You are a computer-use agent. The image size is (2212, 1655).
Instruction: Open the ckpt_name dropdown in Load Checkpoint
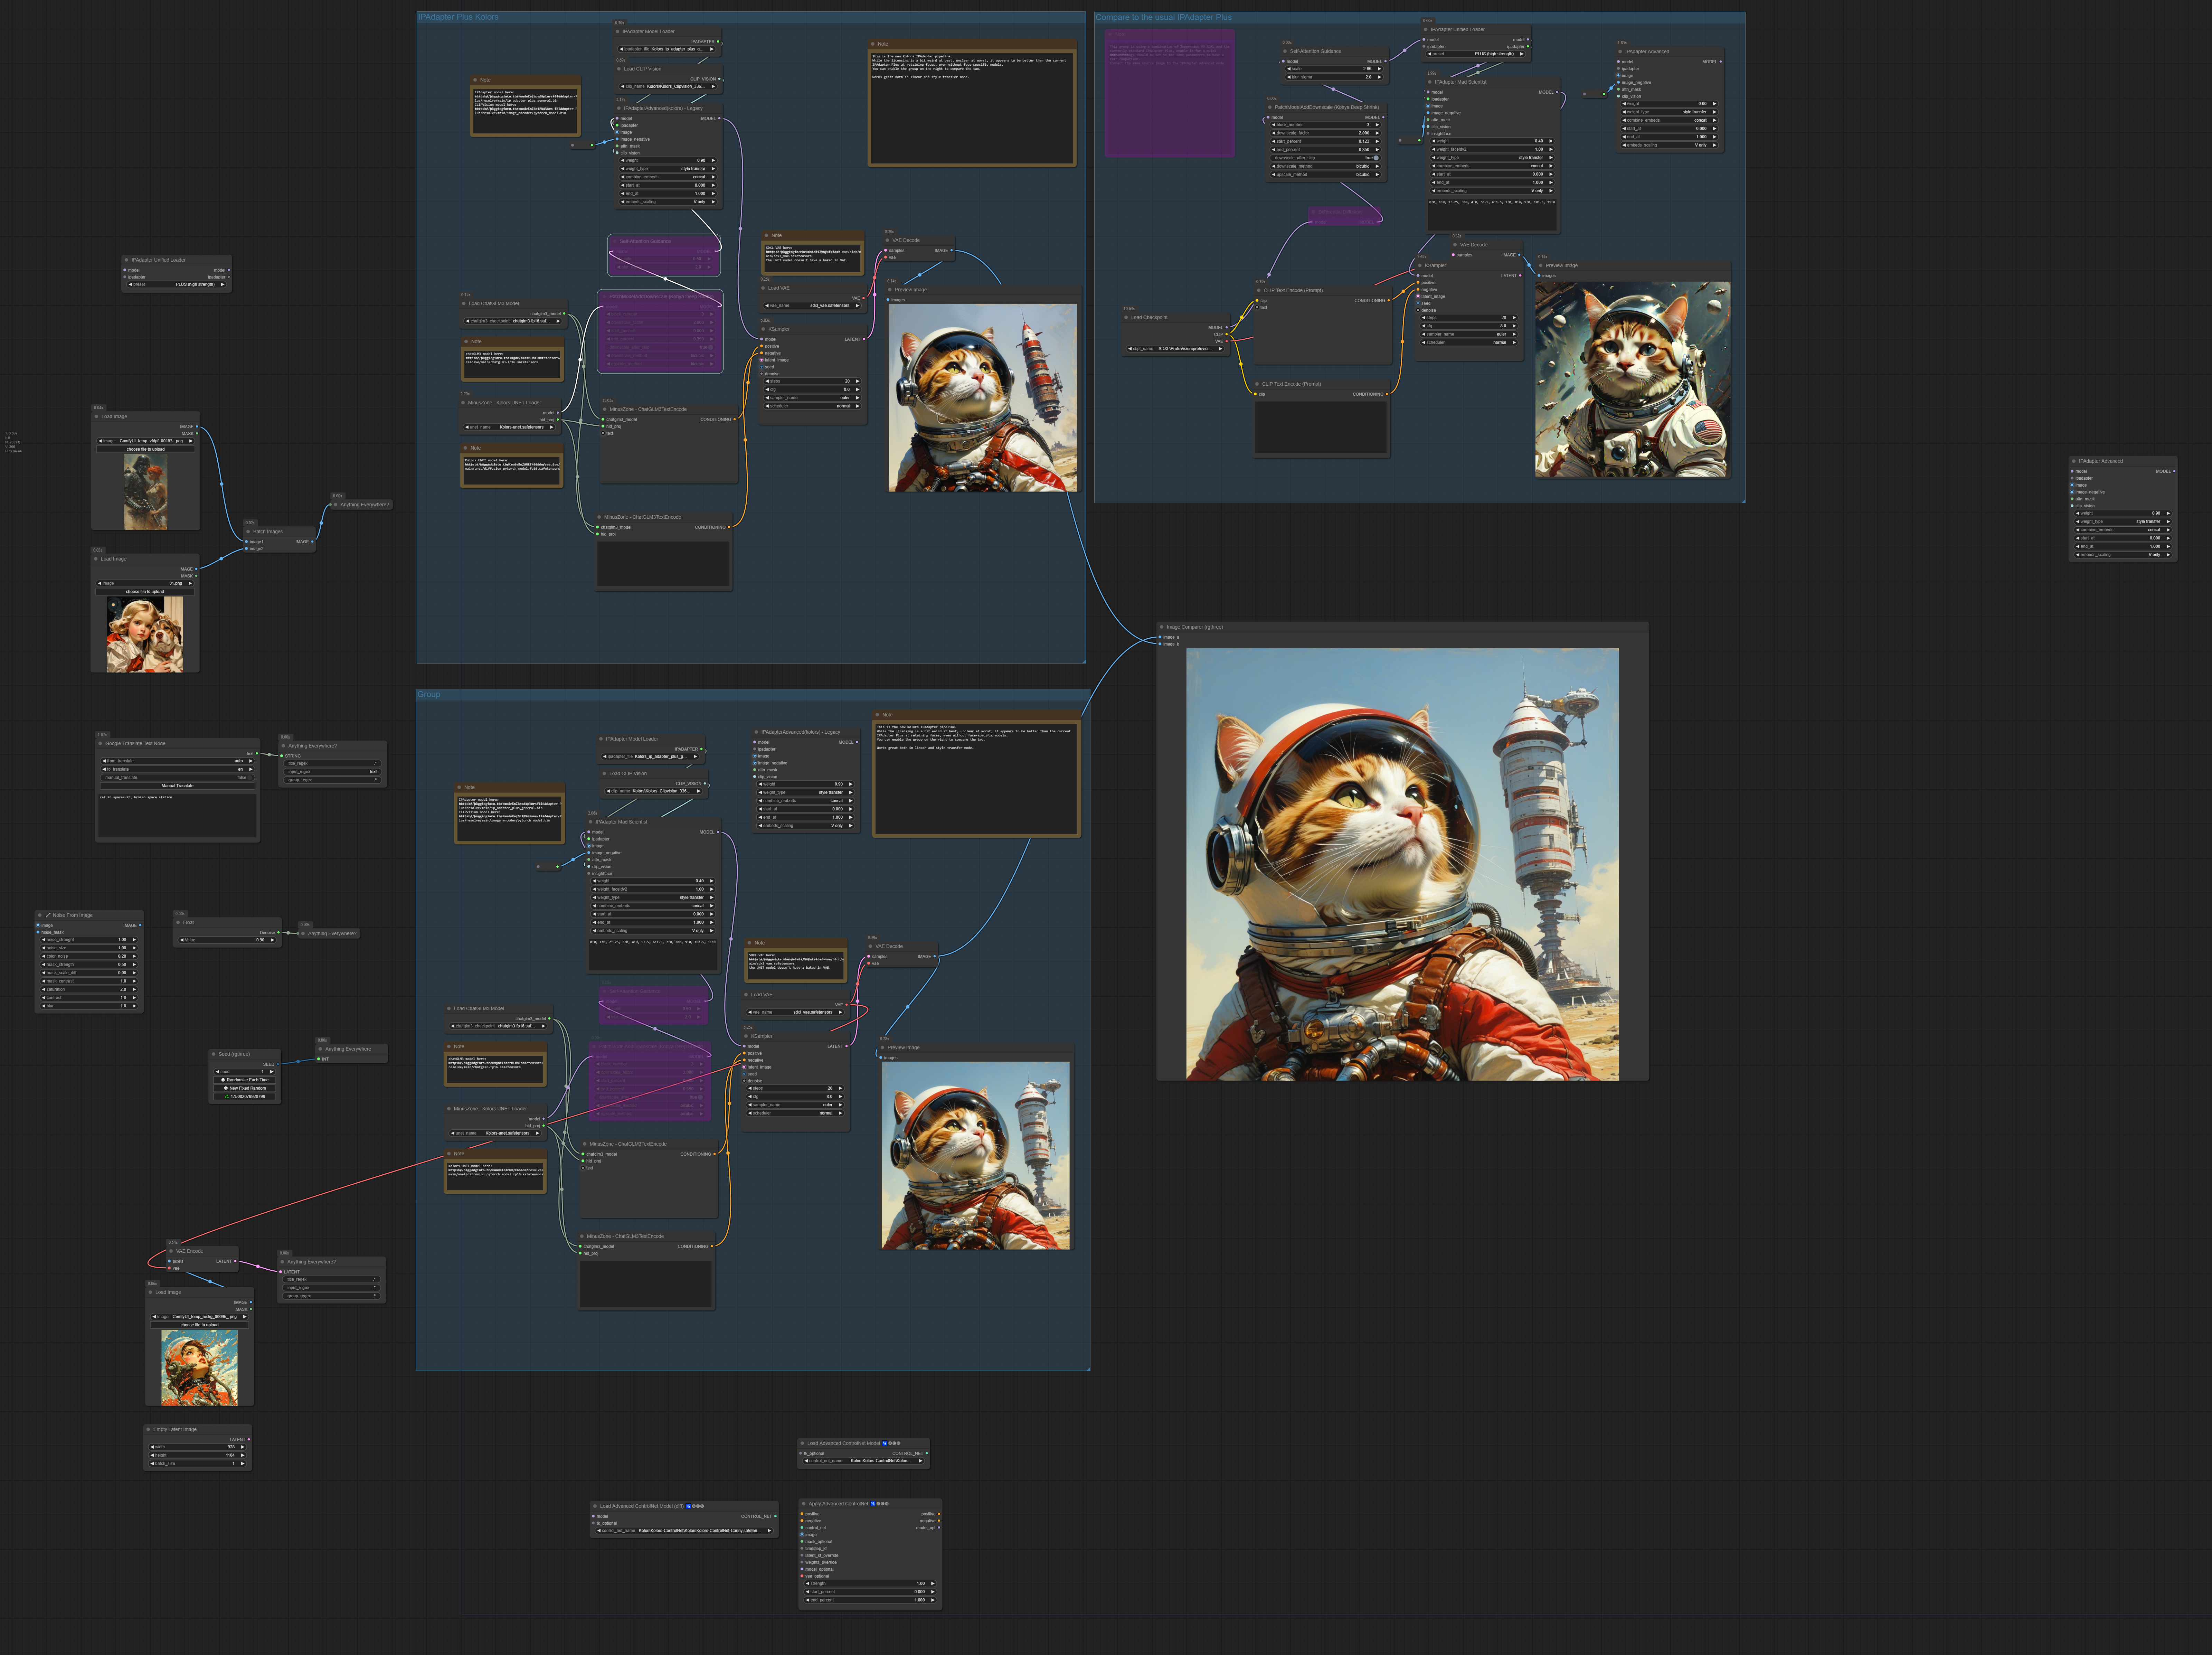tap(1176, 349)
